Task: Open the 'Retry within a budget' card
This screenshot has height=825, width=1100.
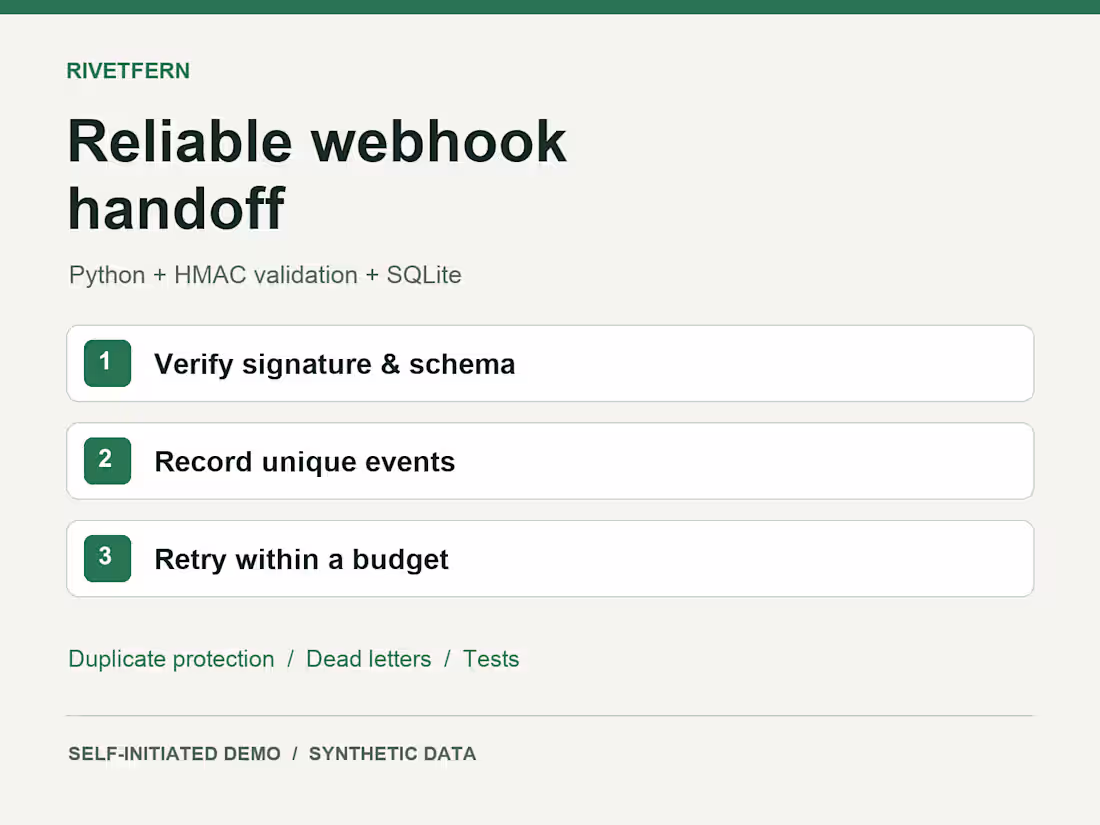Action: 550,558
